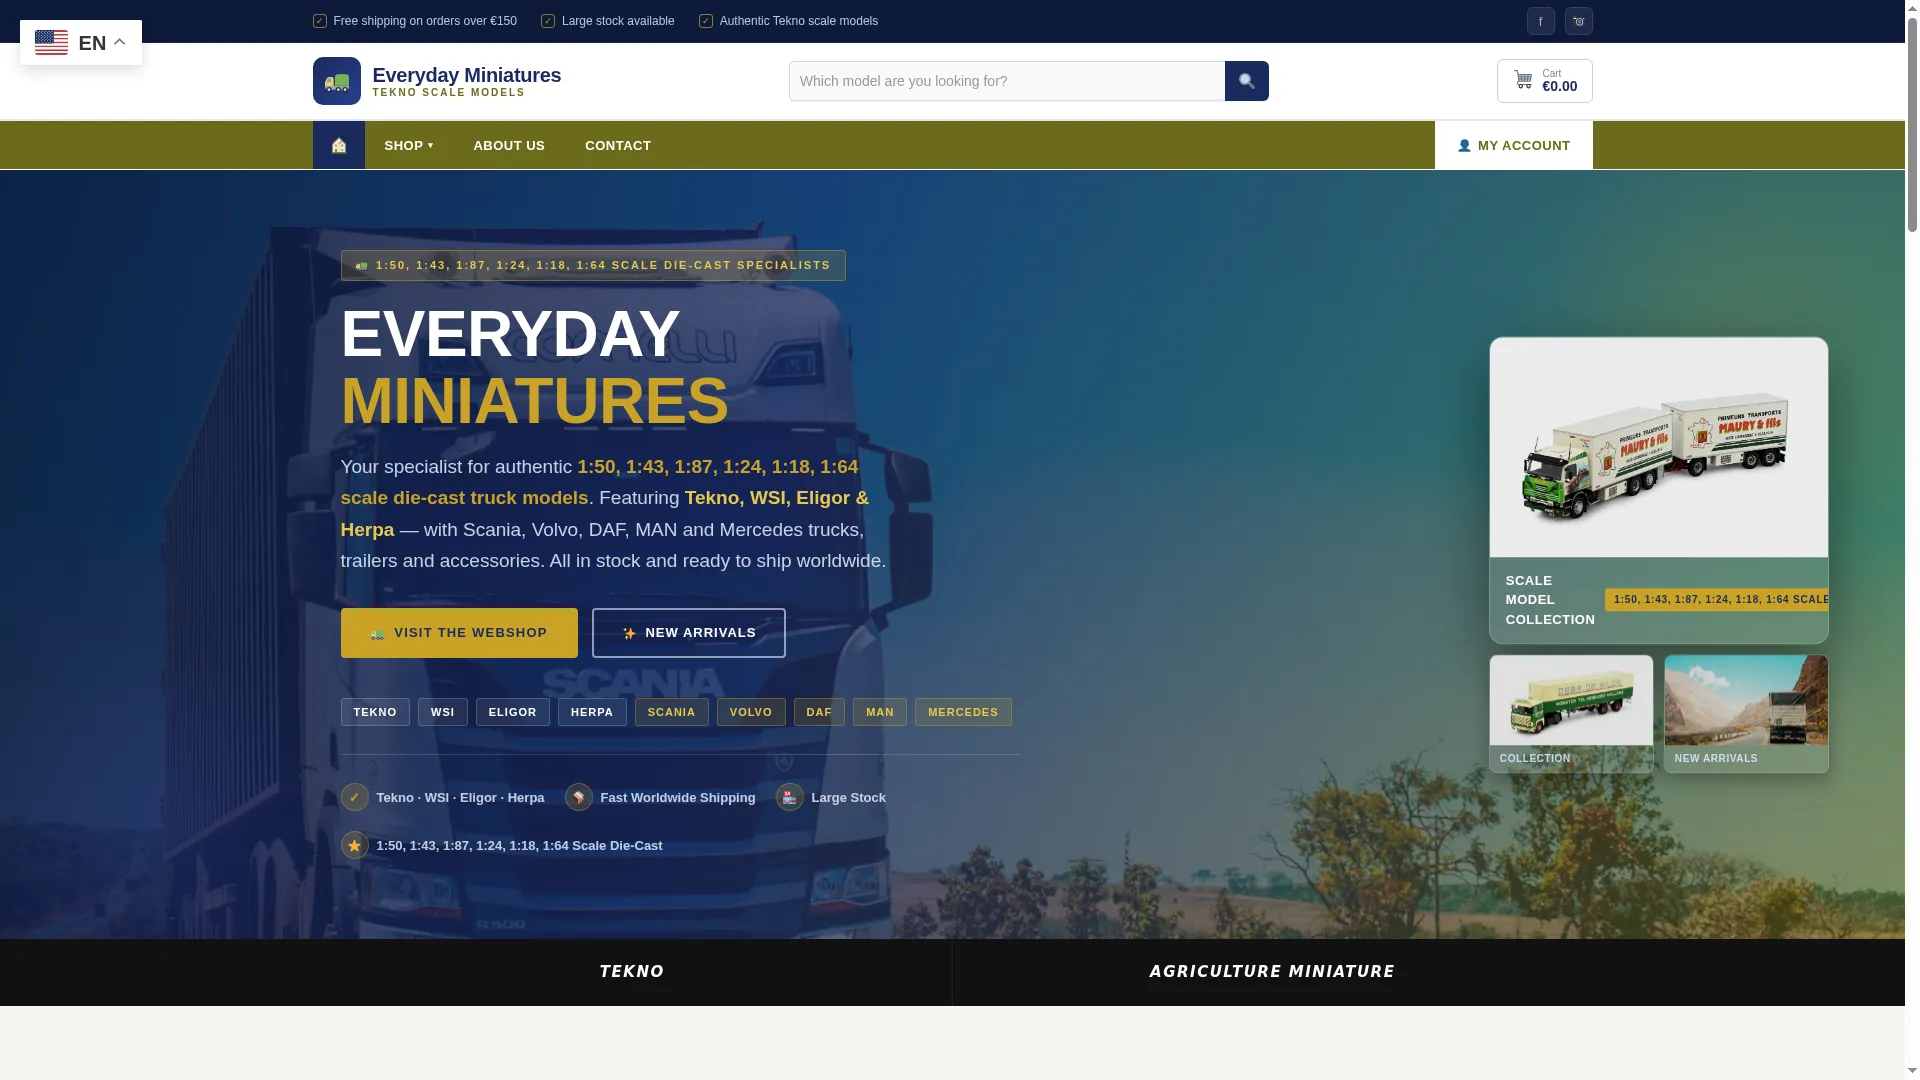
Task: Expand the SHOP dropdown menu
Action: point(408,145)
